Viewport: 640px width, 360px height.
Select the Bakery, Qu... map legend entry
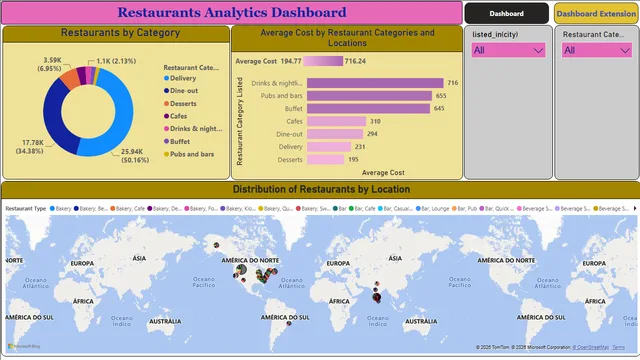pos(276,209)
